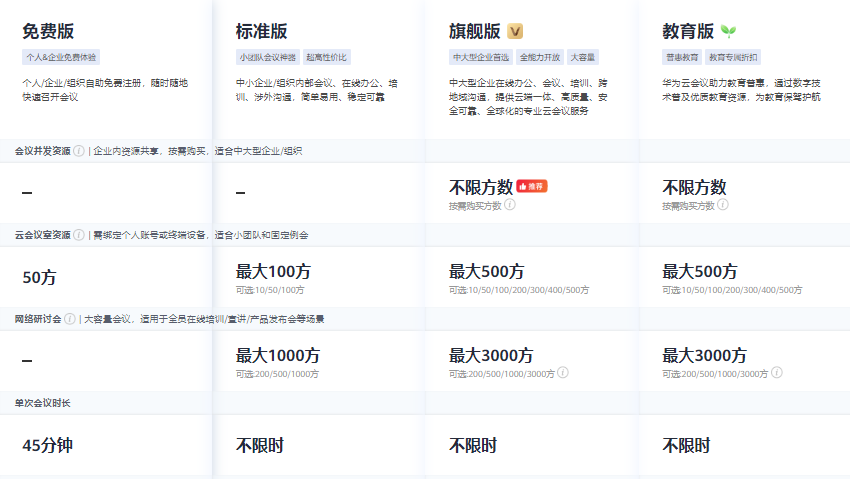
Task: Click 最大3000方 in the 教育版 column
Action: (x=705, y=355)
